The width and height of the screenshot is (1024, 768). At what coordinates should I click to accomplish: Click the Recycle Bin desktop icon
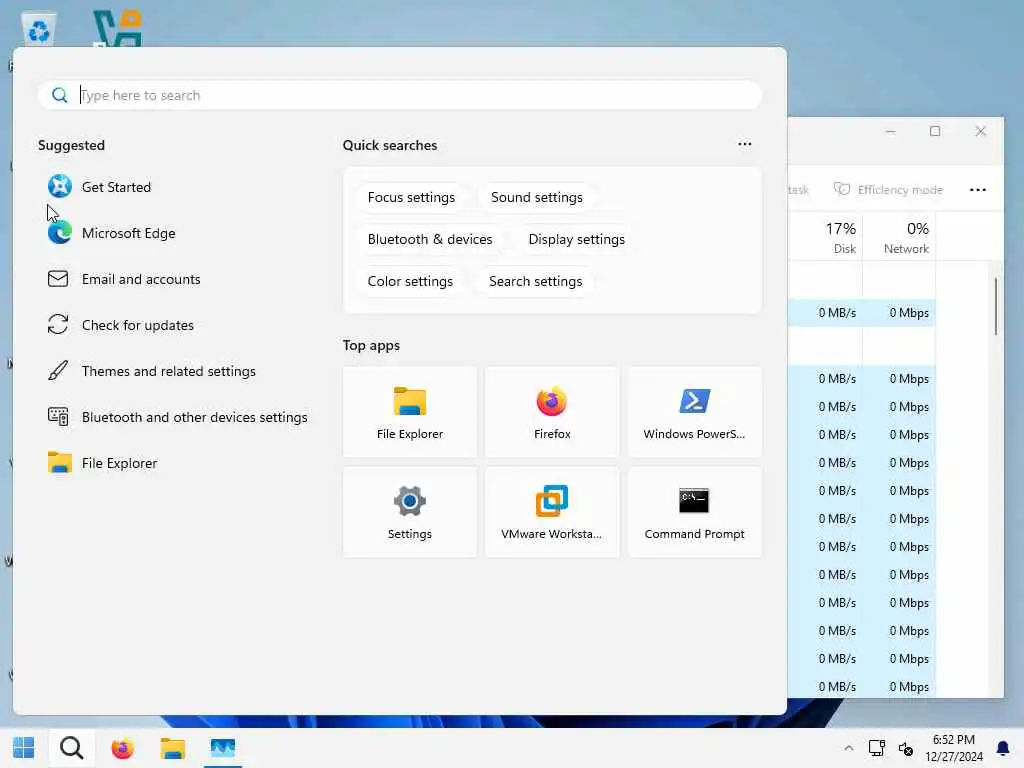(39, 30)
